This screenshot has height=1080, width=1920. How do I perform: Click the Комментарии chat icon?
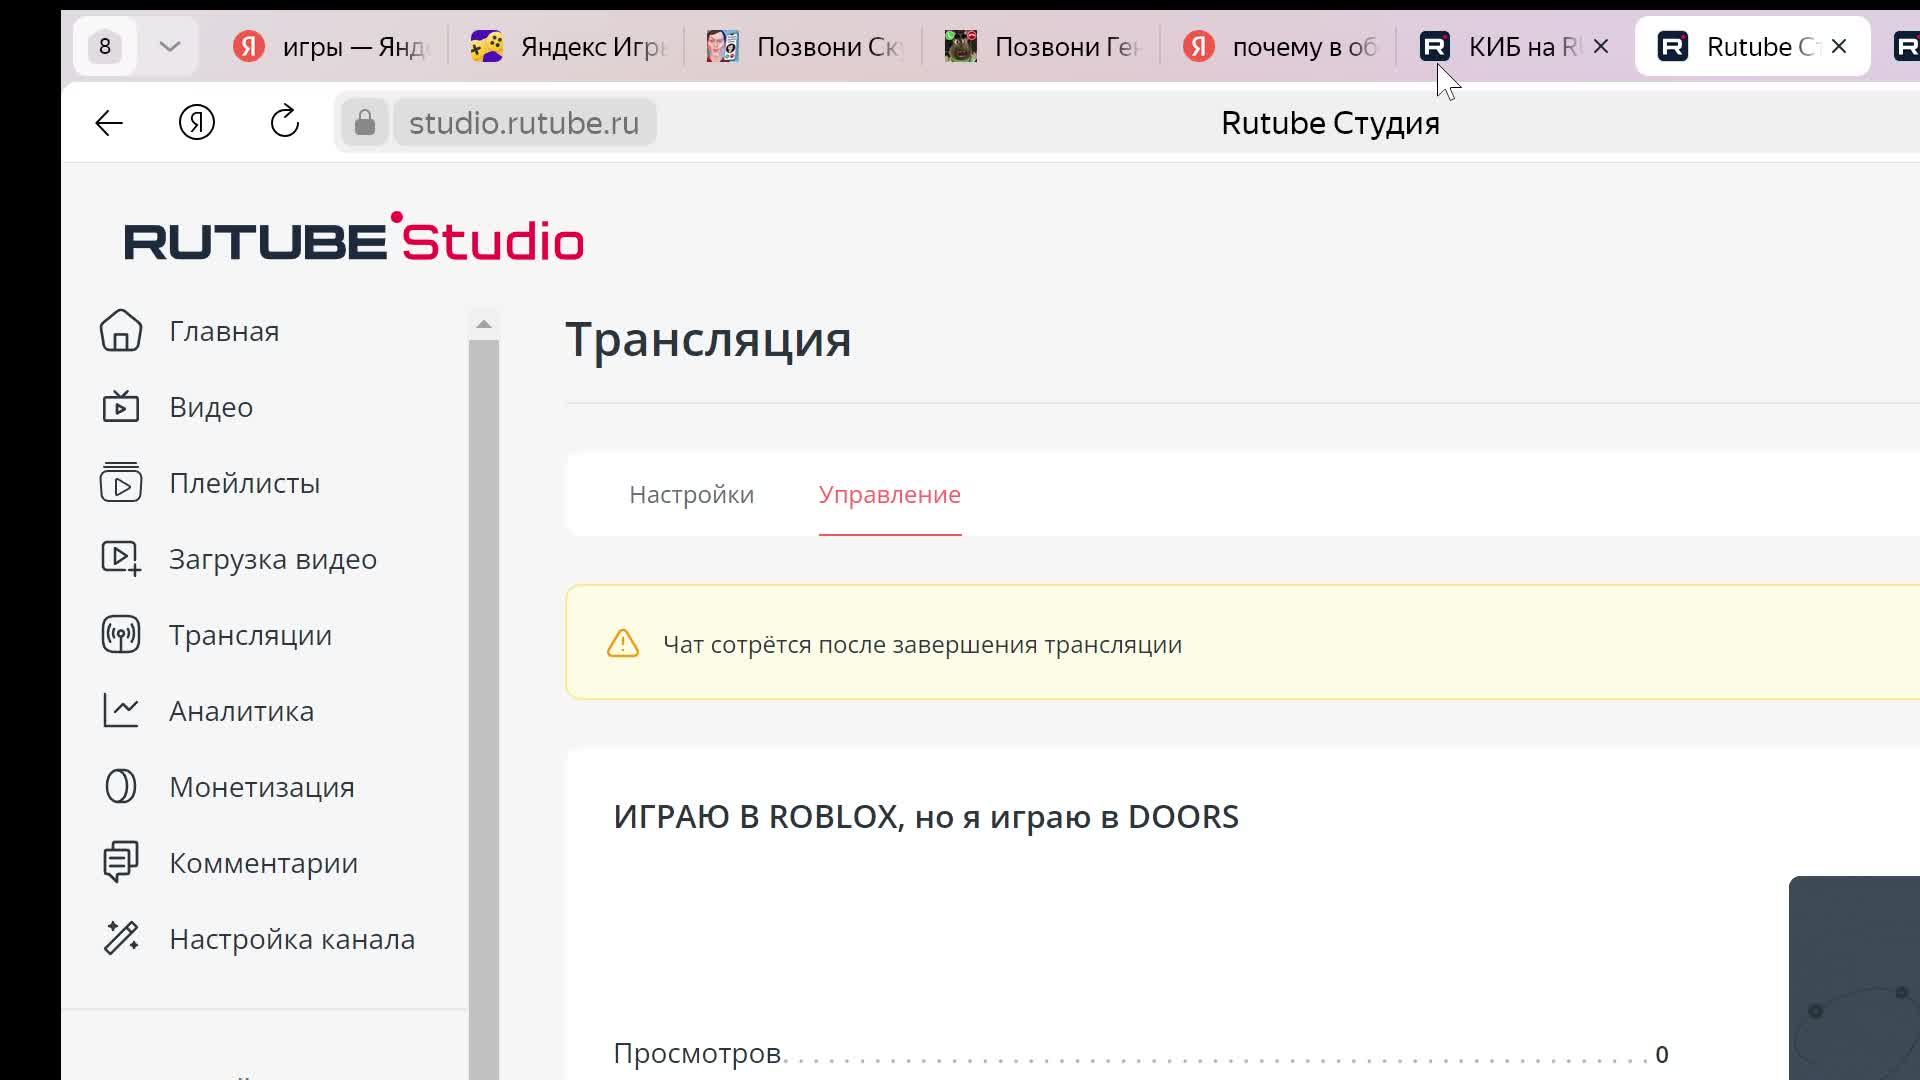(x=121, y=863)
